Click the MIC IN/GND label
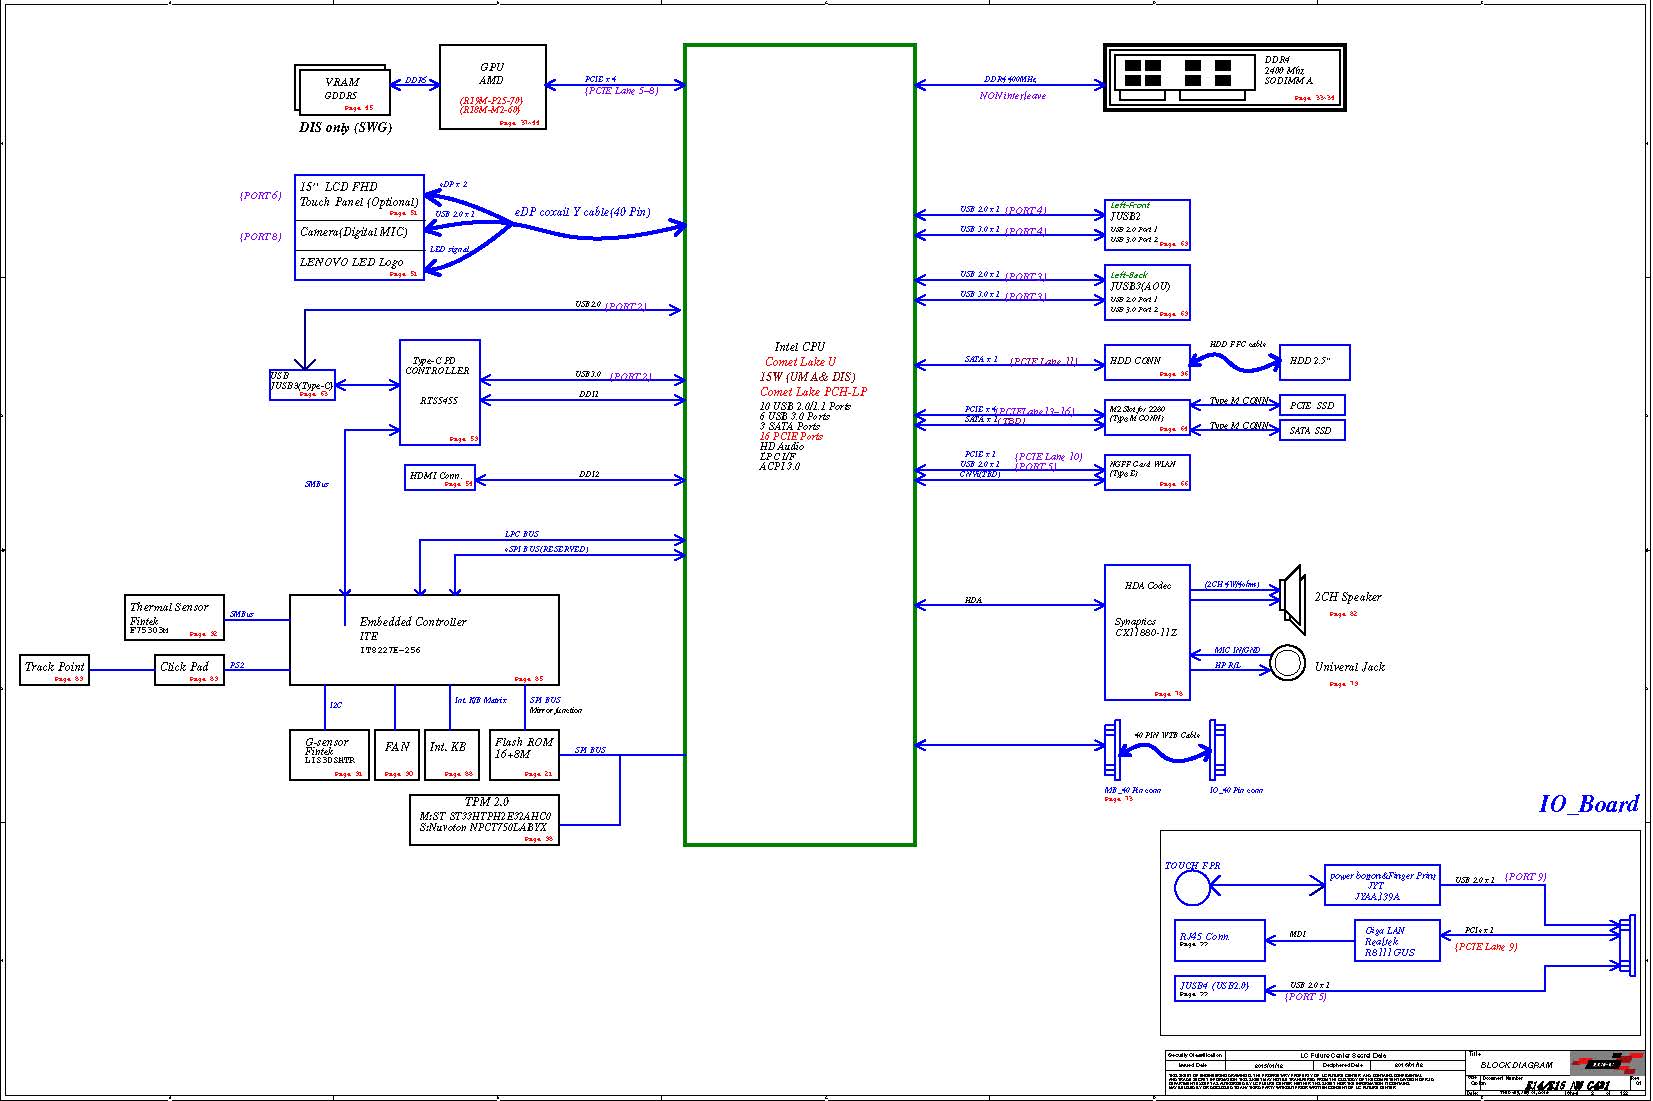 pos(1237,650)
